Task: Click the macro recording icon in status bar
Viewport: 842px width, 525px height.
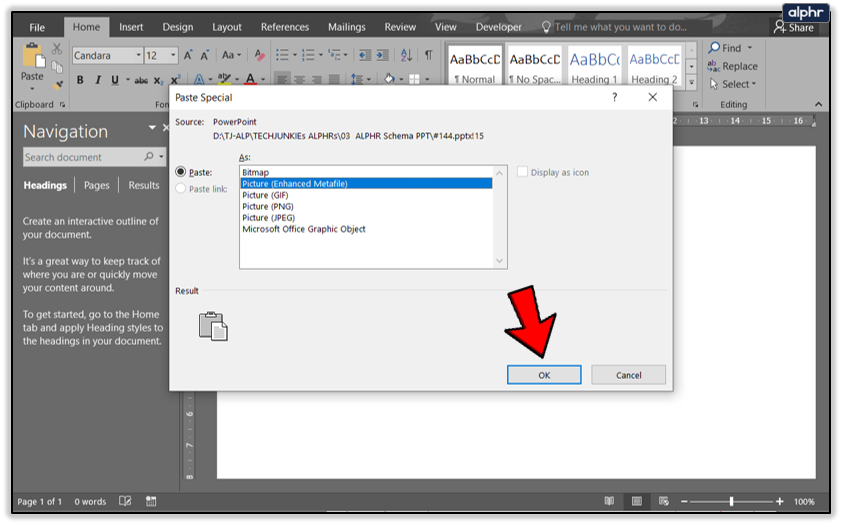Action: pos(151,501)
